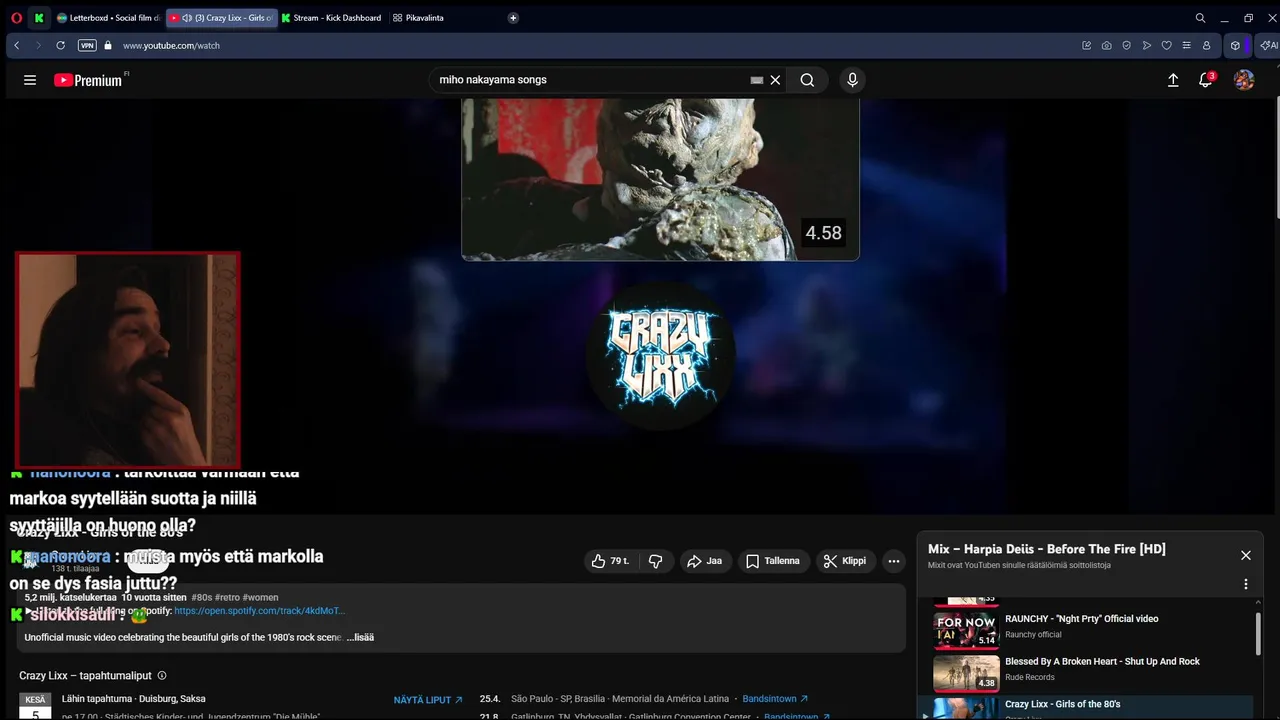Click NÄYTÄ LIPUT tickets link
Viewport: 1280px width, 720px height.
(x=428, y=700)
